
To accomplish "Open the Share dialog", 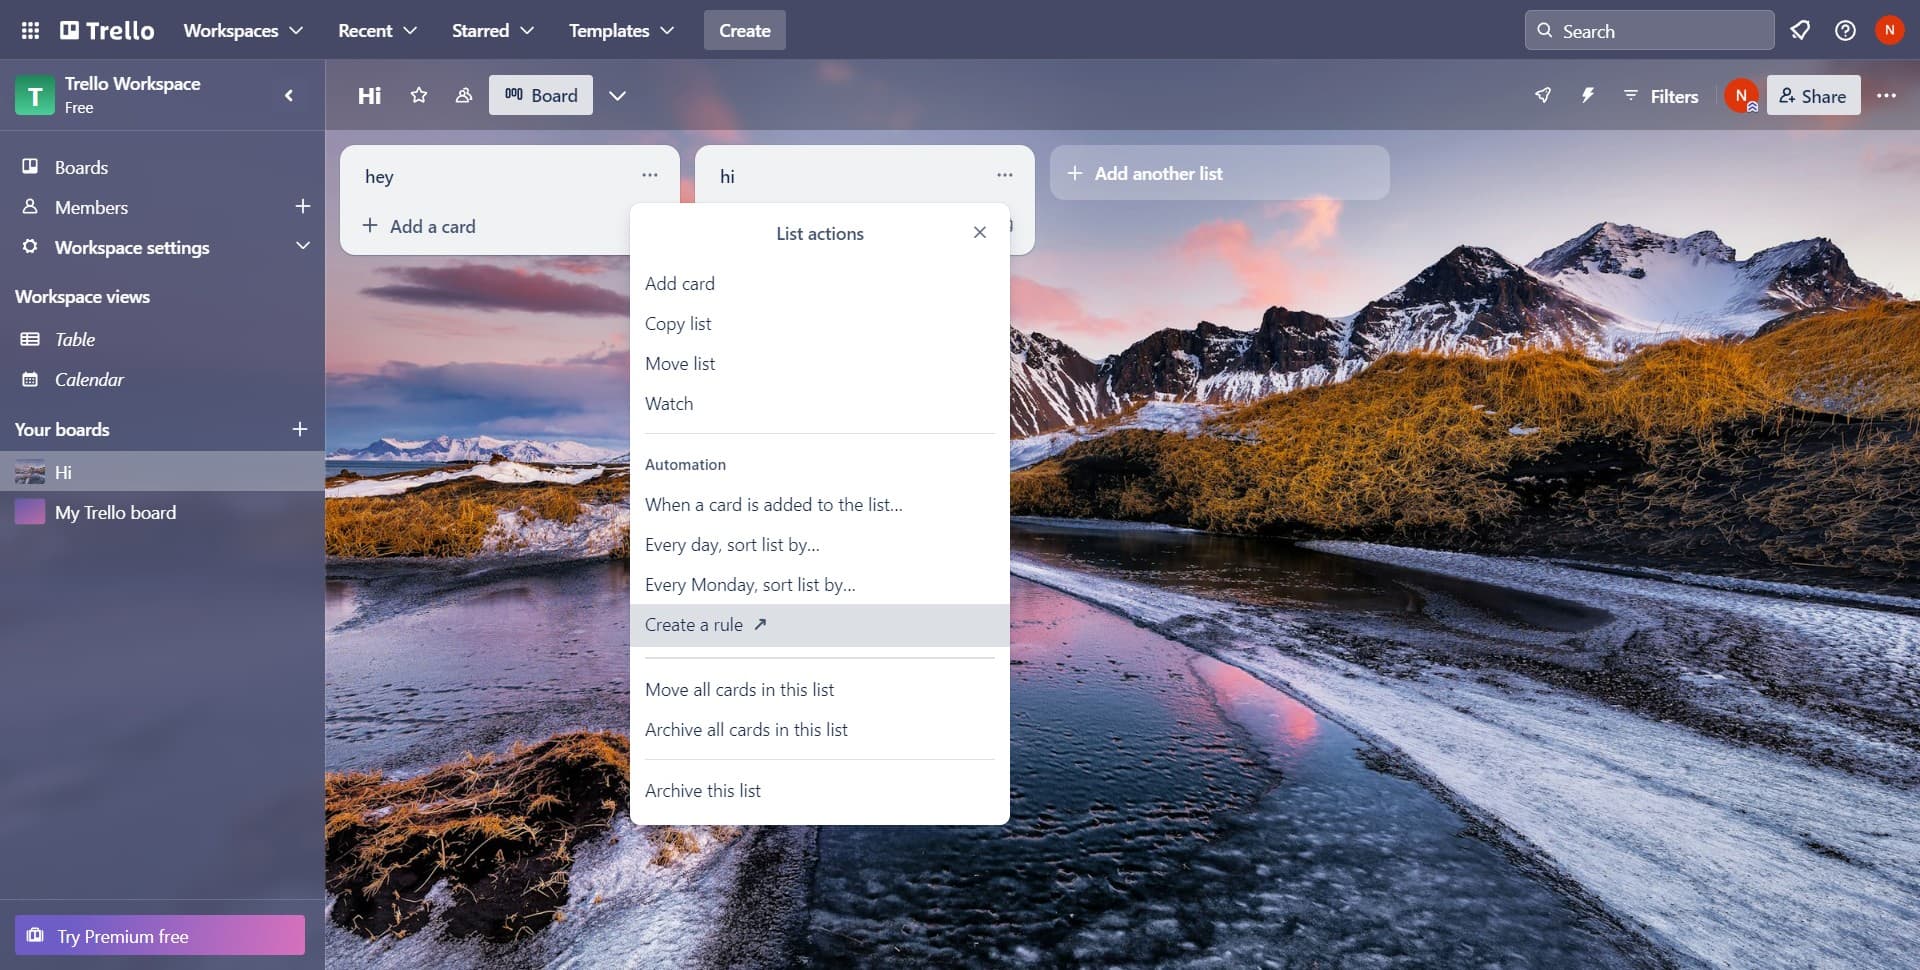I will coord(1813,95).
